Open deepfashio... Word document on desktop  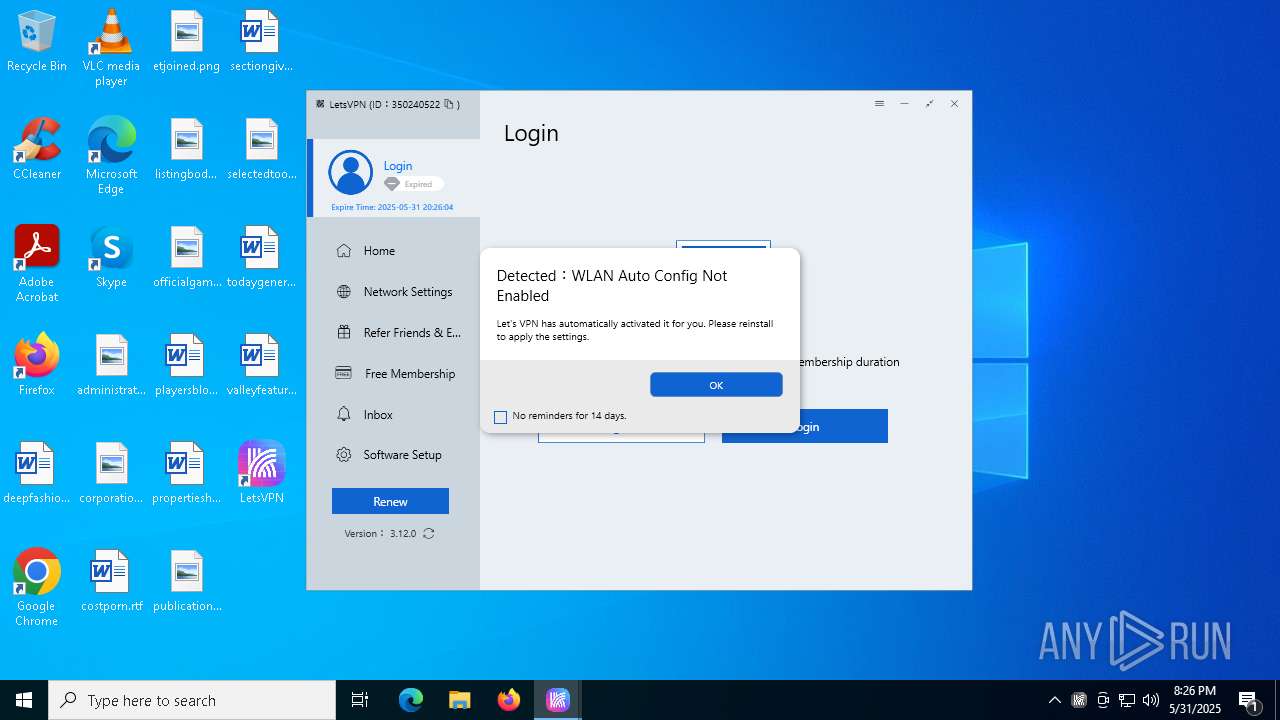[x=37, y=473]
